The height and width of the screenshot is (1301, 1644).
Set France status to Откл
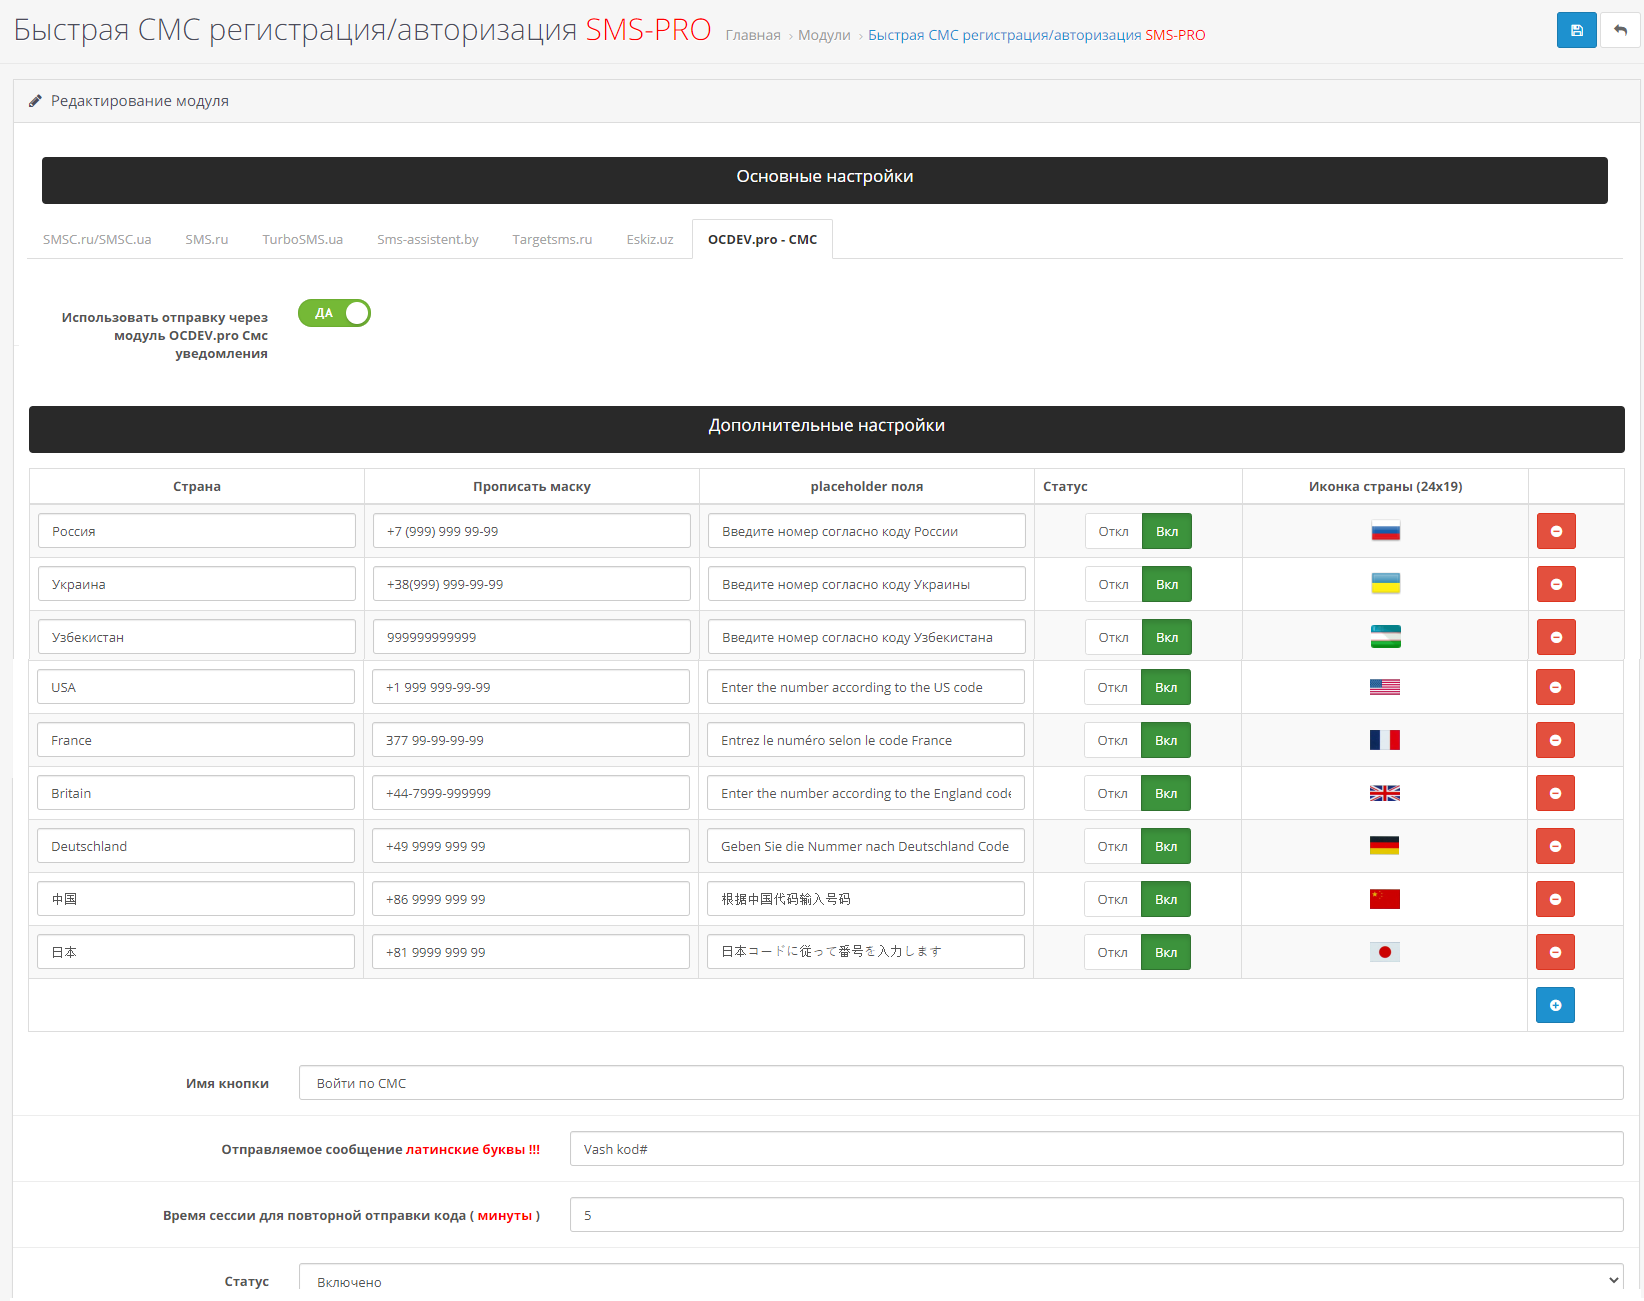(1112, 740)
